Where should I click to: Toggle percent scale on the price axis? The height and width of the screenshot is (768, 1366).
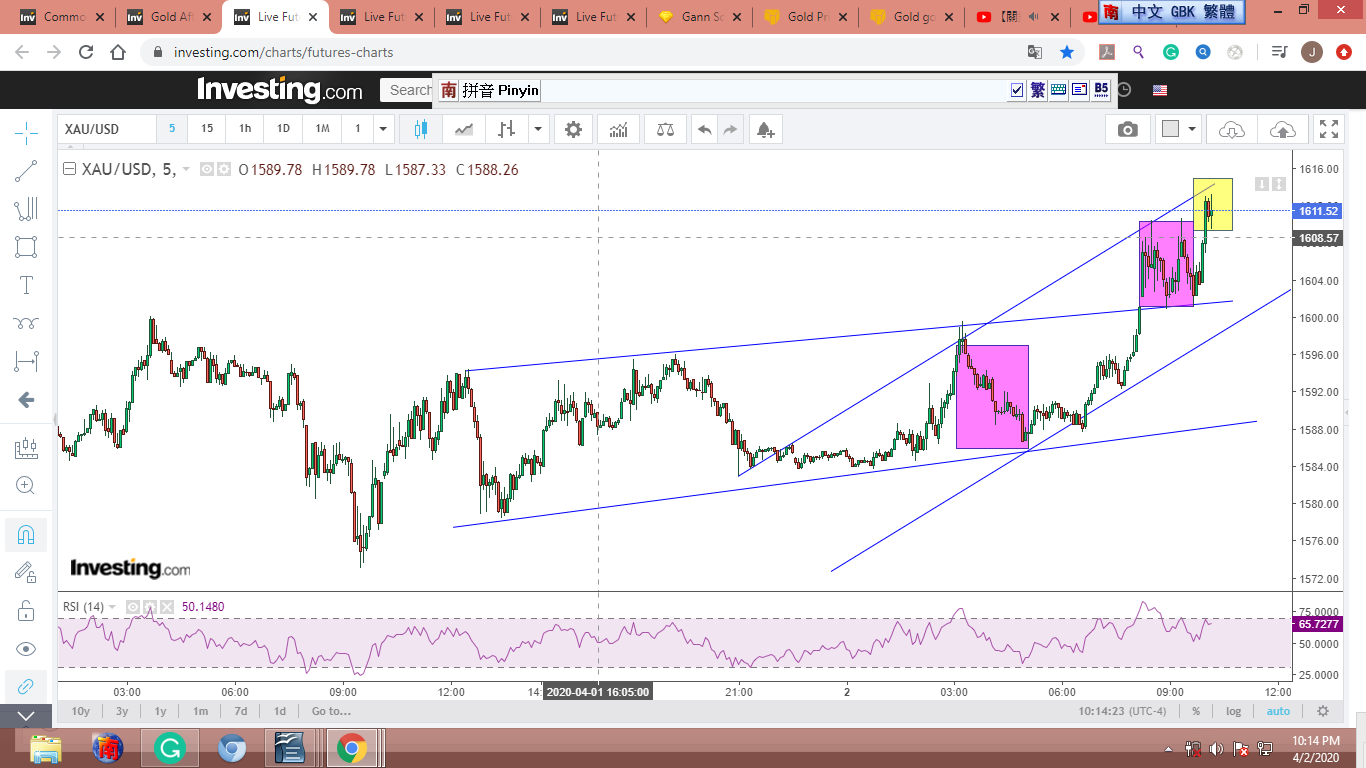(1196, 711)
